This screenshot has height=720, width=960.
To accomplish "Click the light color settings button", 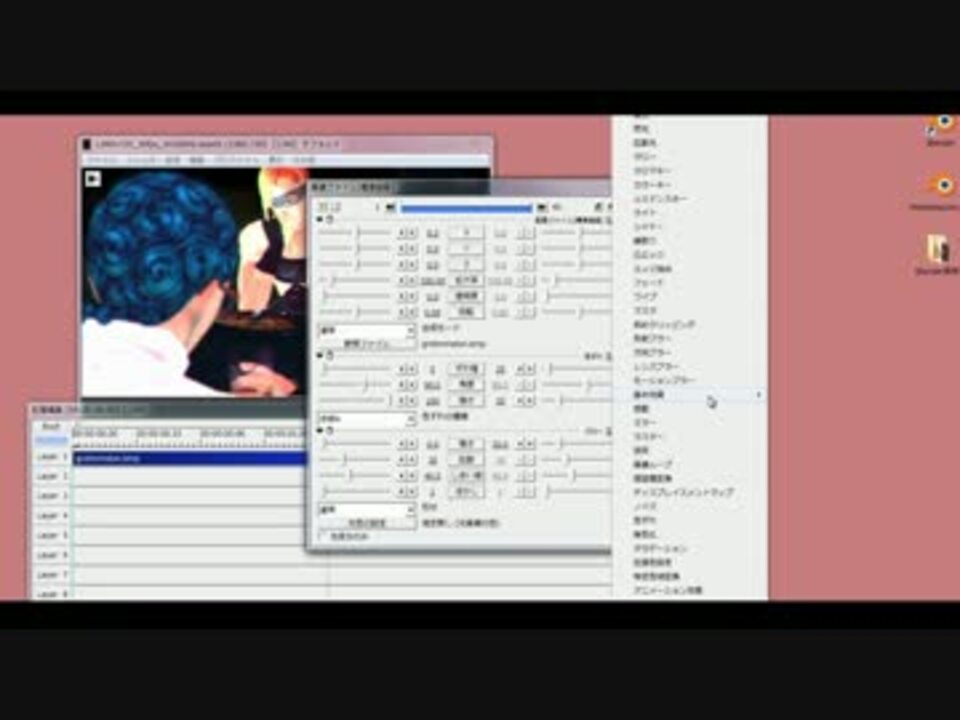I will 366,523.
